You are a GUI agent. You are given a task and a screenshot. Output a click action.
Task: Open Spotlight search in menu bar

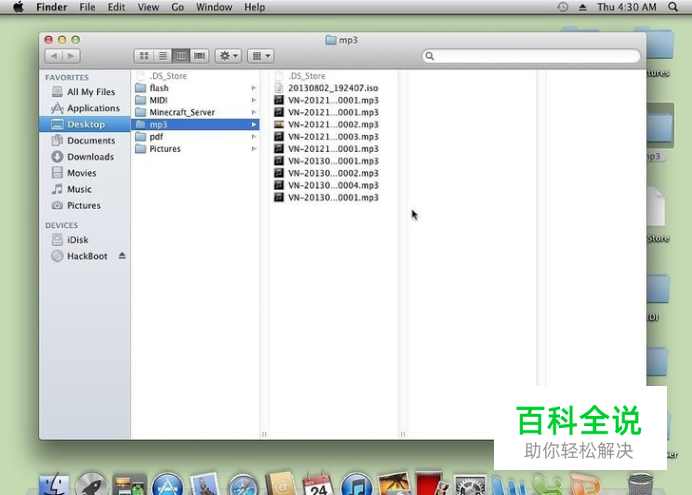pos(673,7)
